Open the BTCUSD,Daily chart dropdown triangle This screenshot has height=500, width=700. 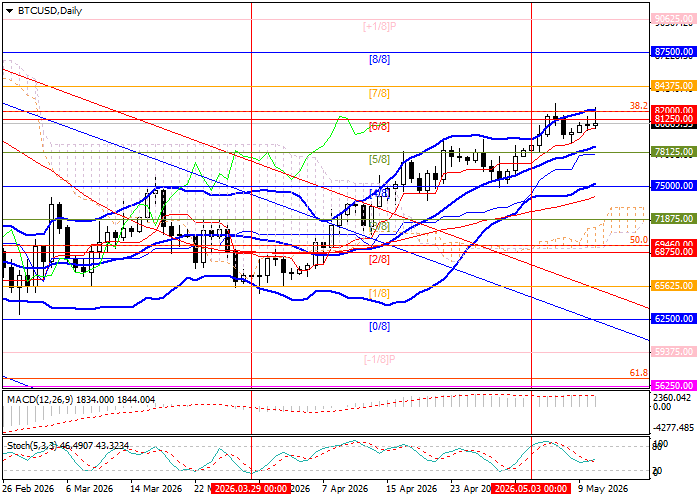tap(9, 11)
